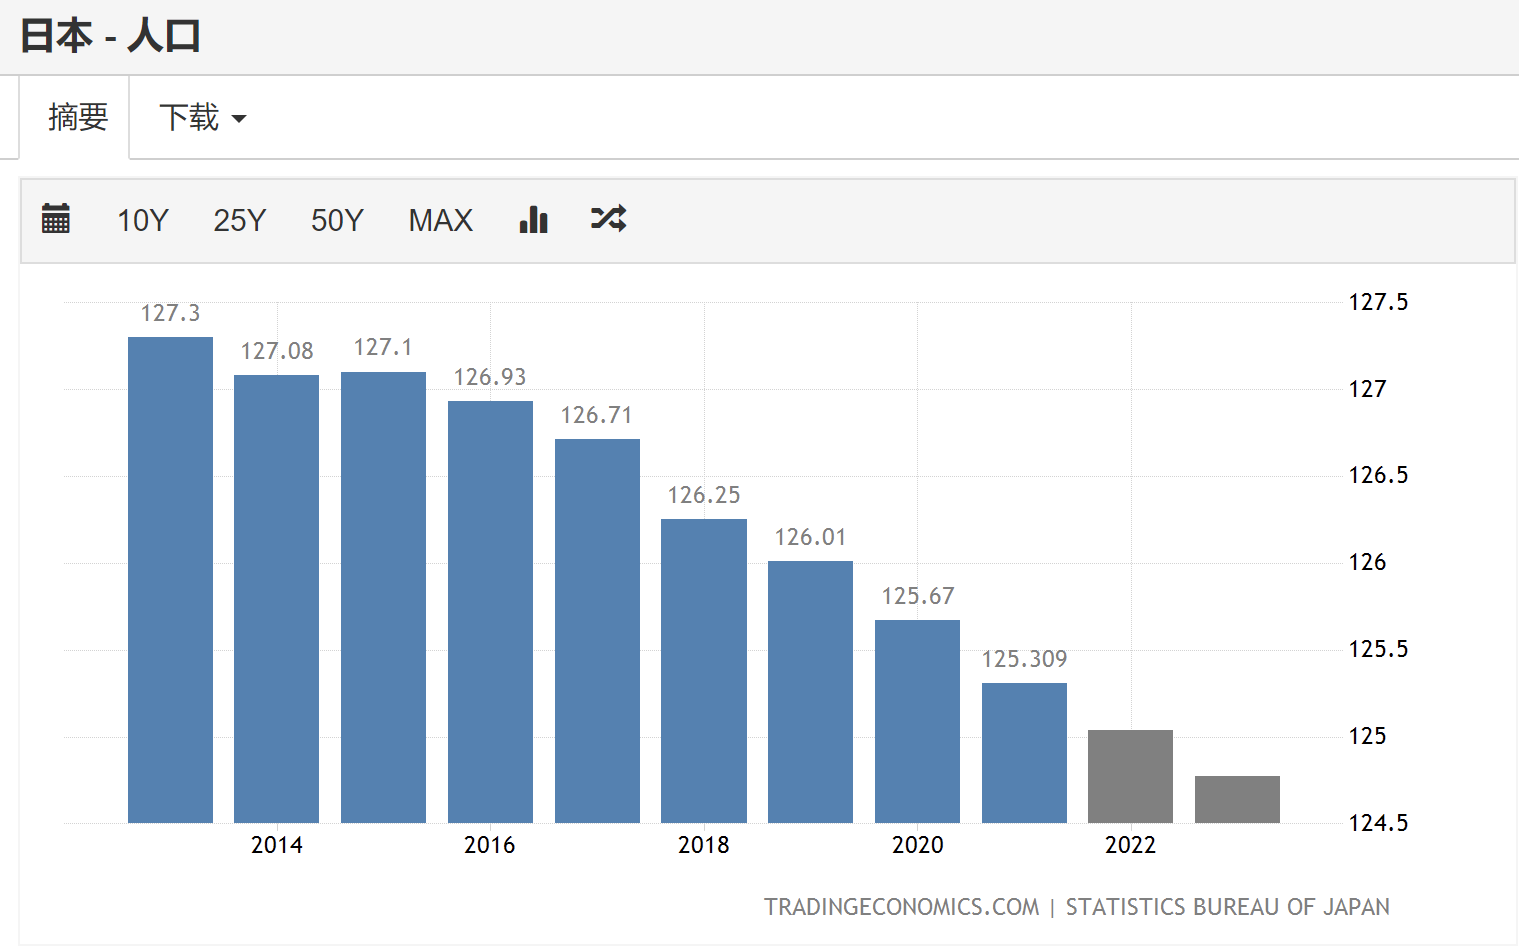Open the calendar date range picker
1519x948 pixels.
[56, 219]
